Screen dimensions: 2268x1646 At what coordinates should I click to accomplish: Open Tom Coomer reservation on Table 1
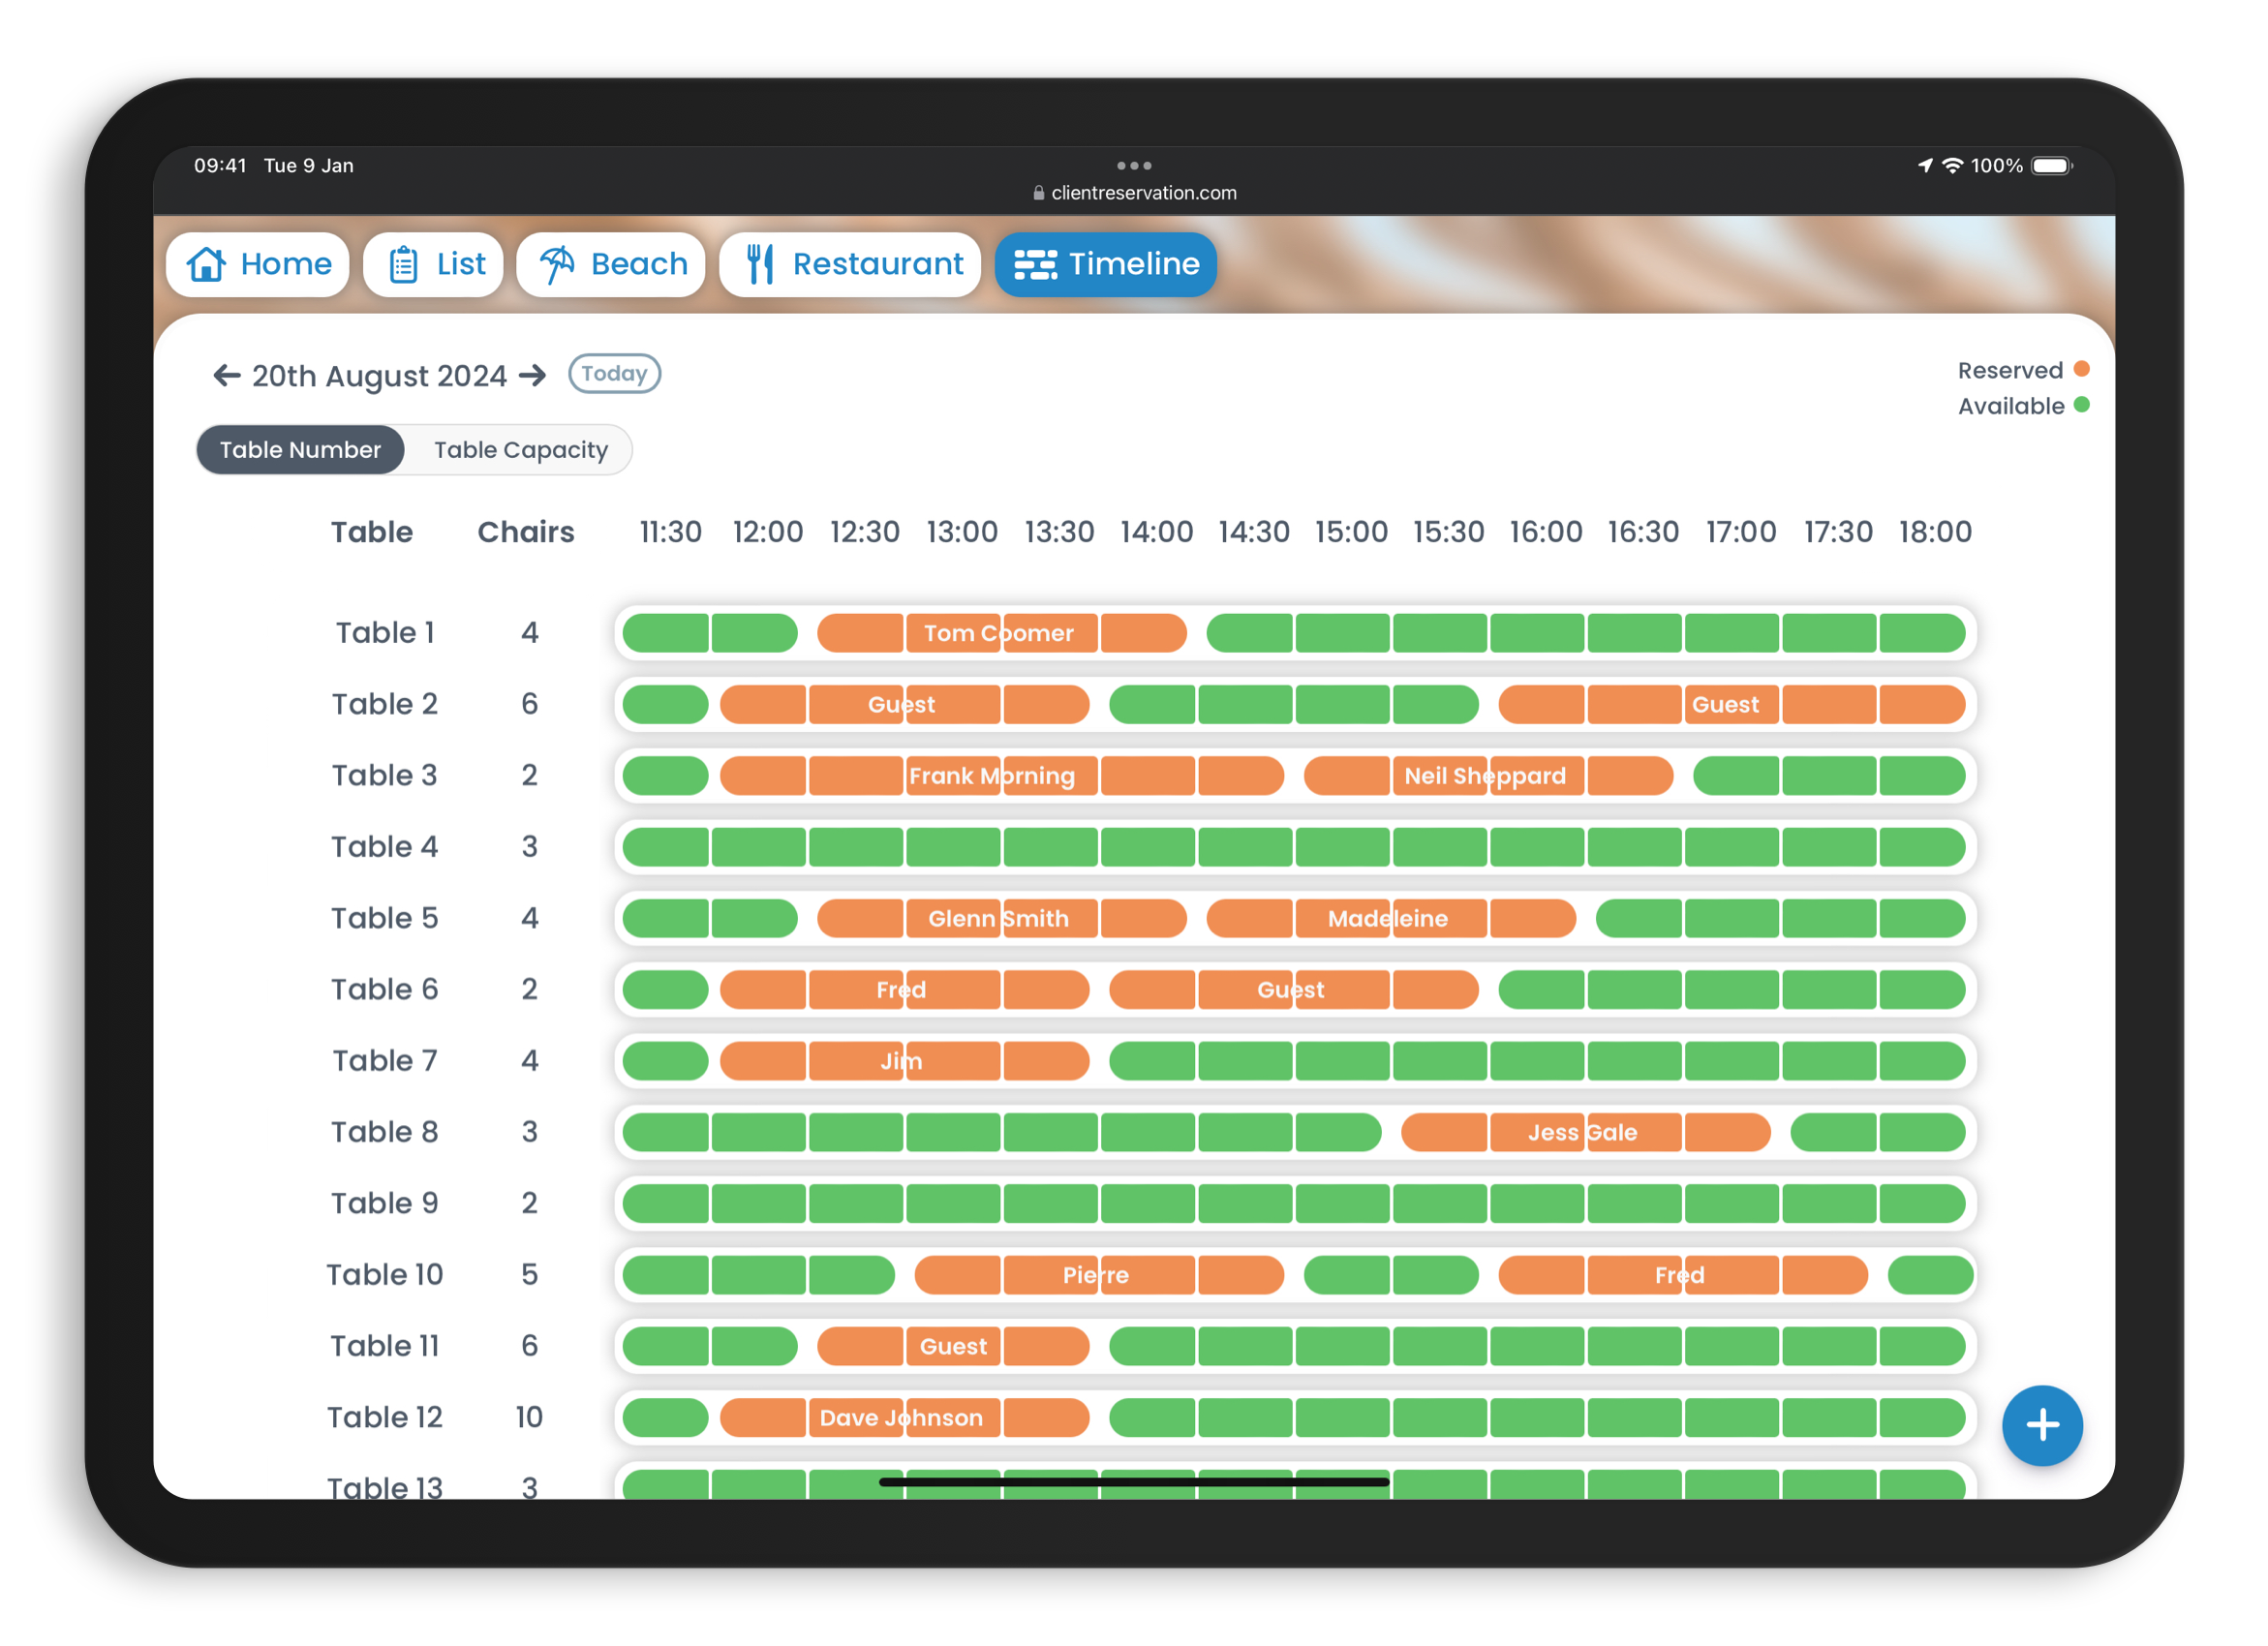pyautogui.click(x=1000, y=633)
